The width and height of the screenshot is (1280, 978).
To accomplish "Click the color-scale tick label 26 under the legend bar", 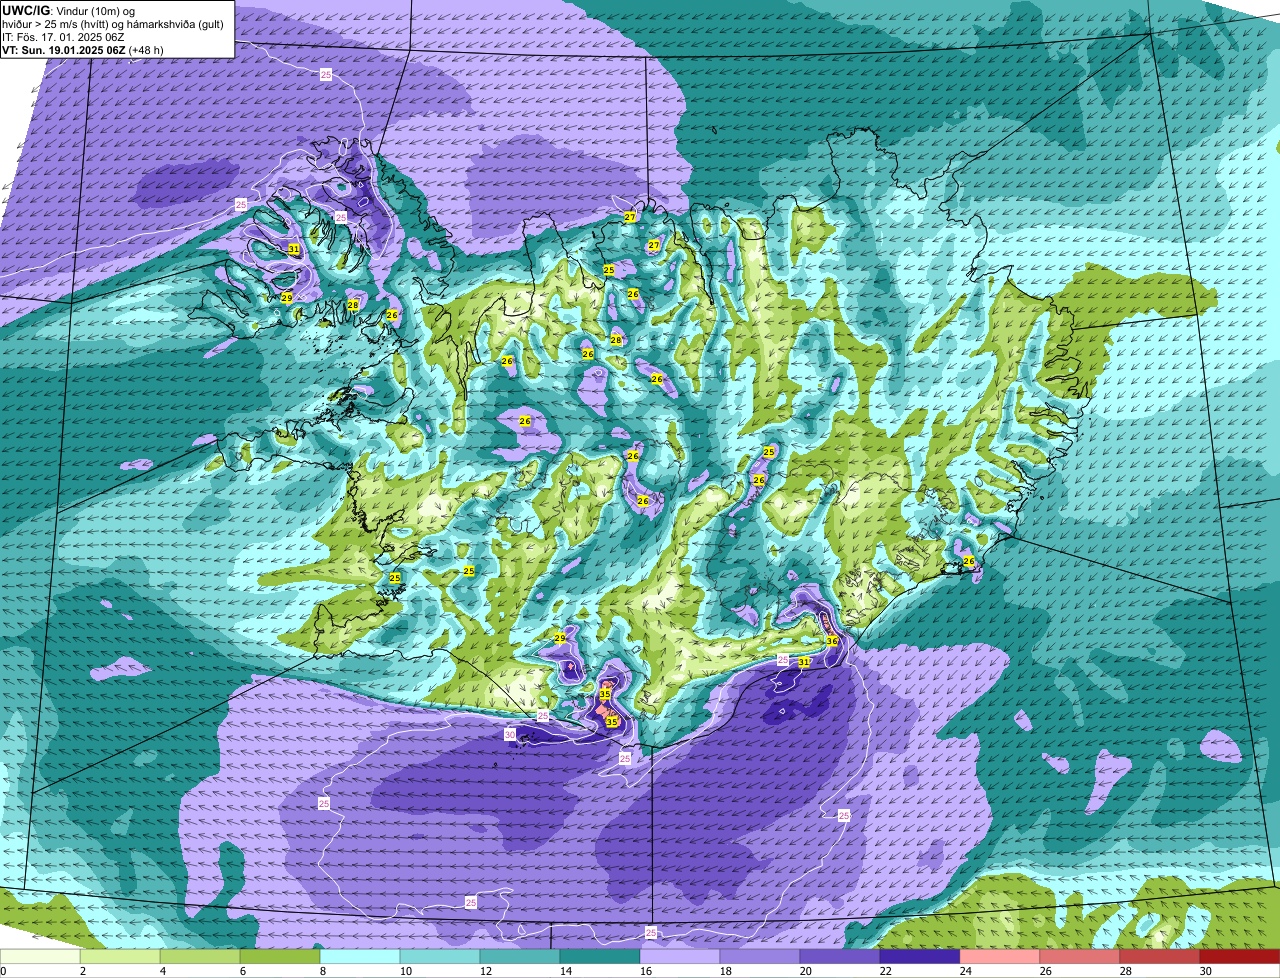I will coord(1045,971).
